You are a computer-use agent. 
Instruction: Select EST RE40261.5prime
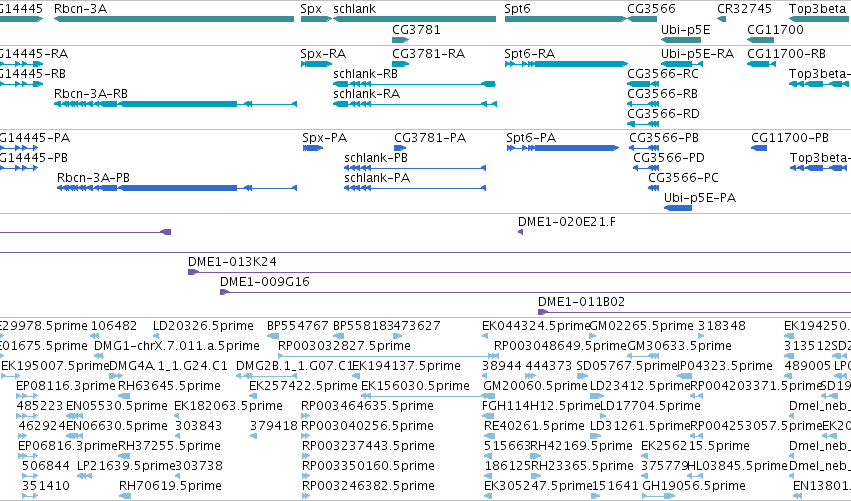pos(535,426)
